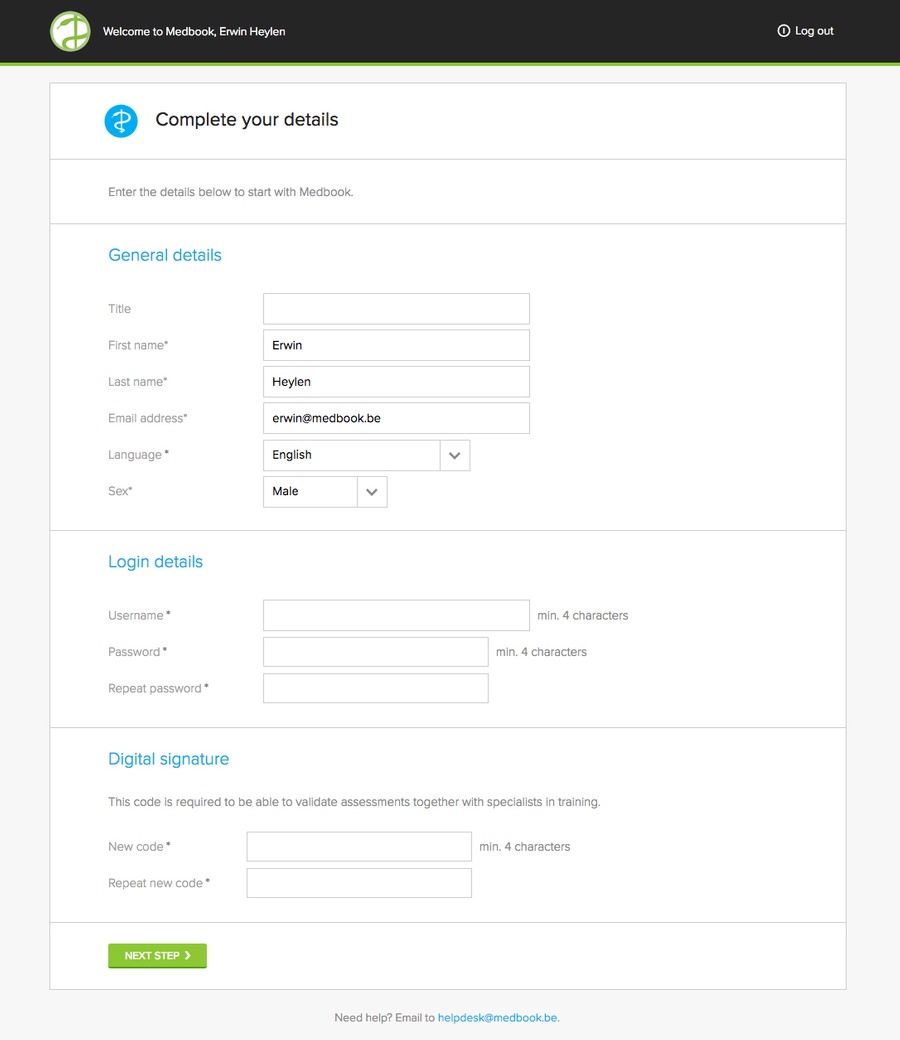Screen dimensions: 900x1040
Task: Open the Language dropdown arrow
Action: (454, 455)
